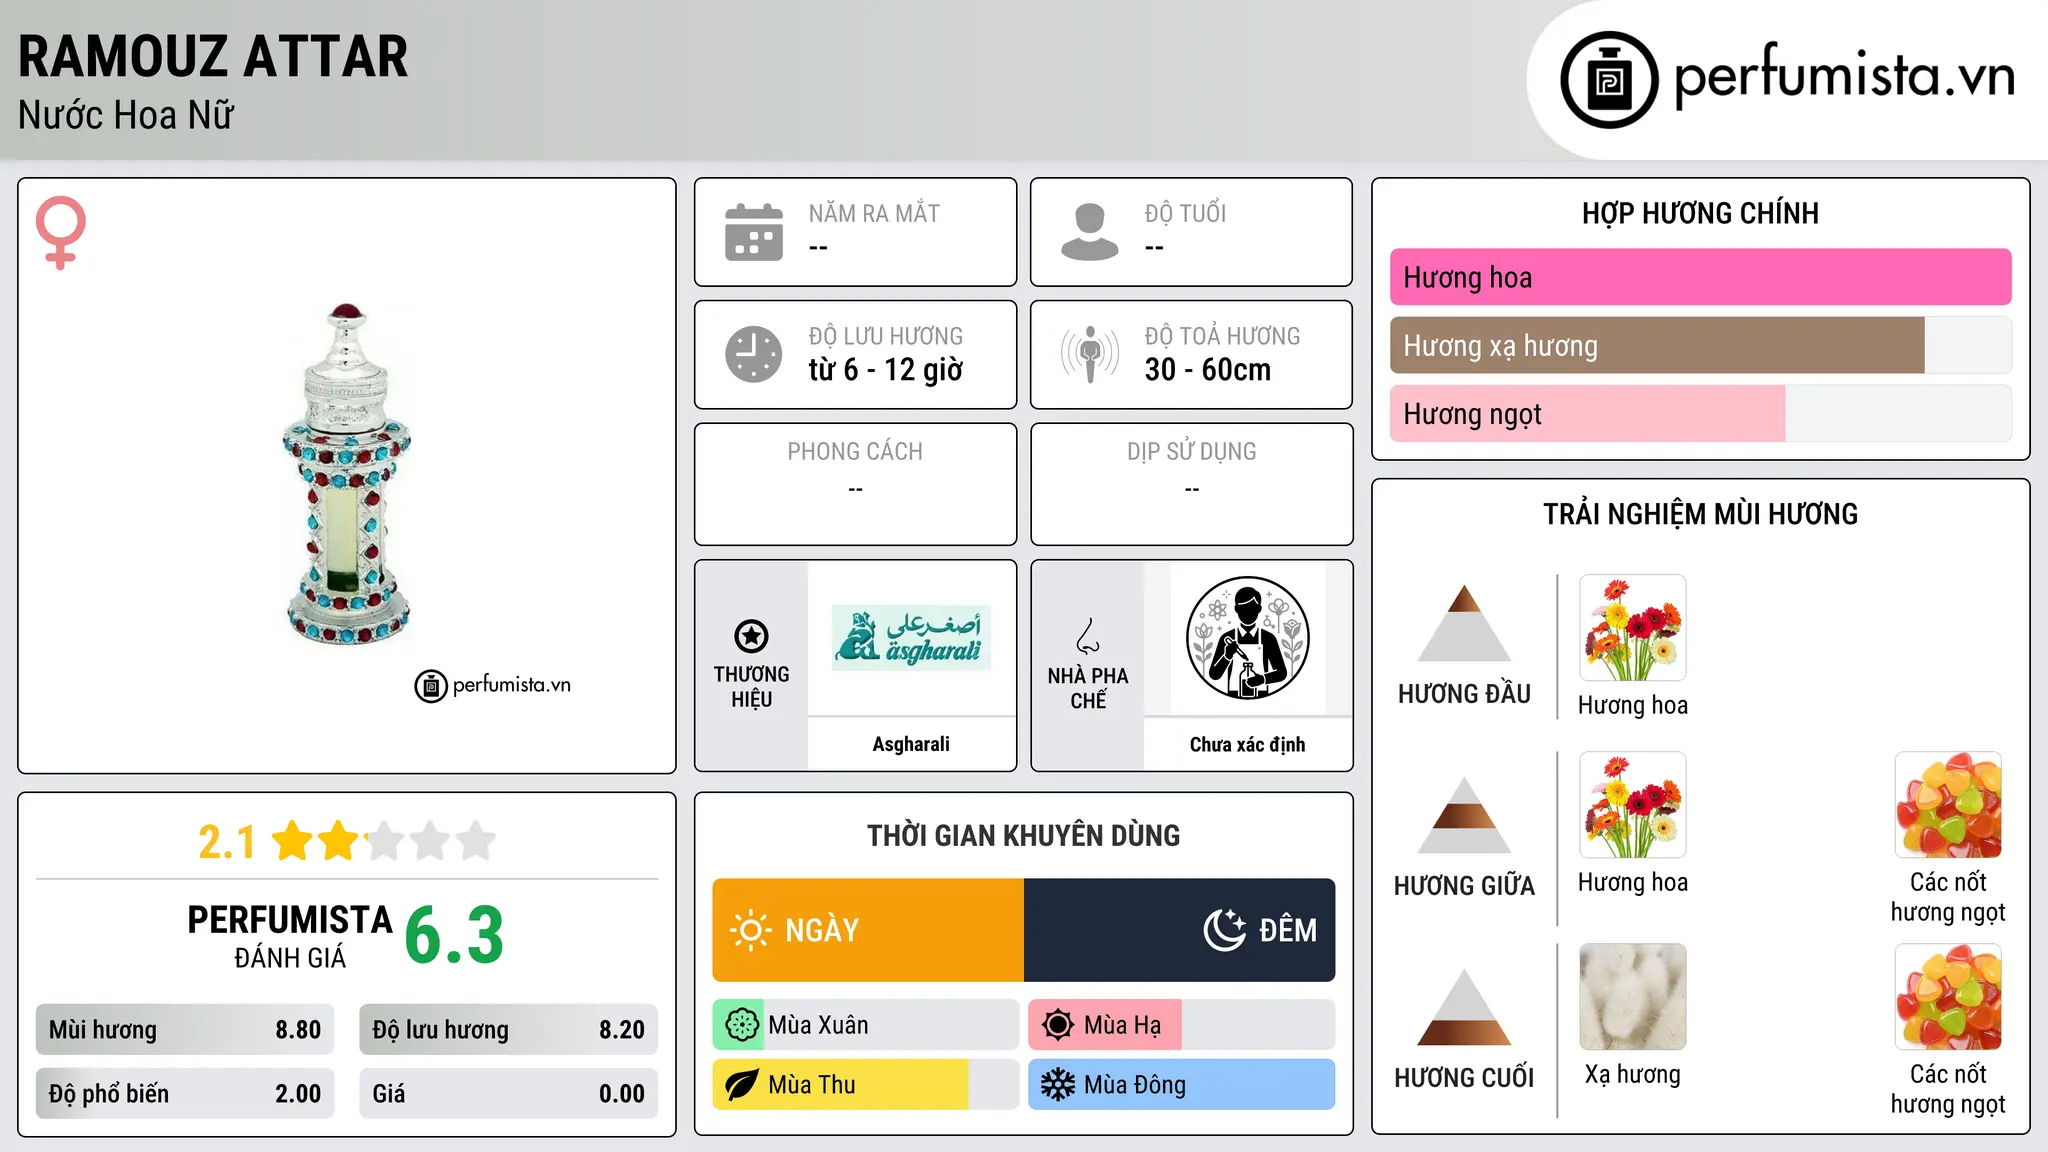Click the Độ phổ biến 2.00 rating row

[185, 1094]
